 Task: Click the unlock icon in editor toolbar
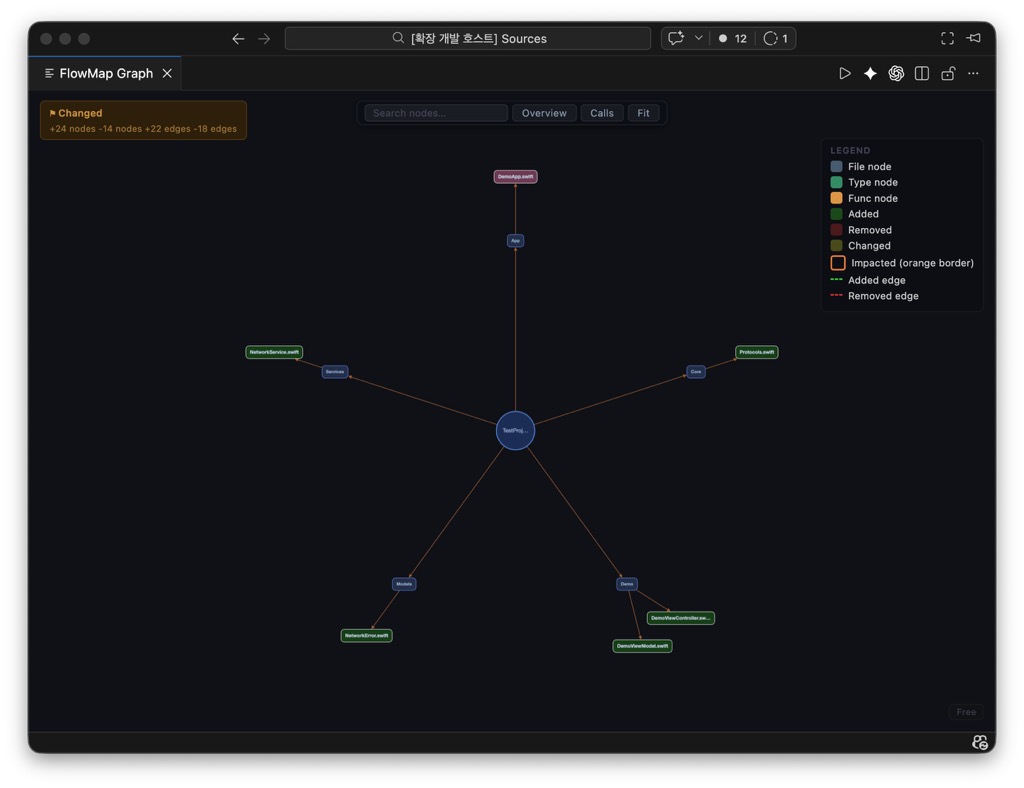pyautogui.click(x=948, y=73)
